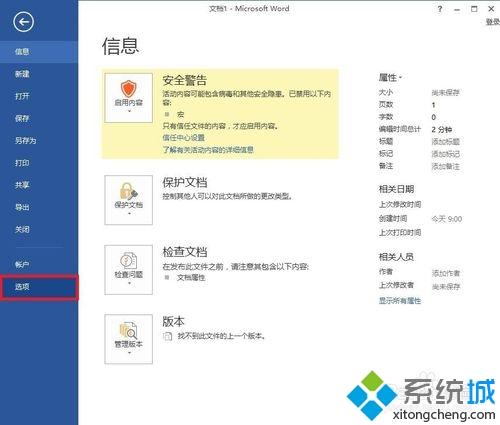The width and height of the screenshot is (500, 425).
Task: Click the 添加标题 field
Action: click(446, 142)
